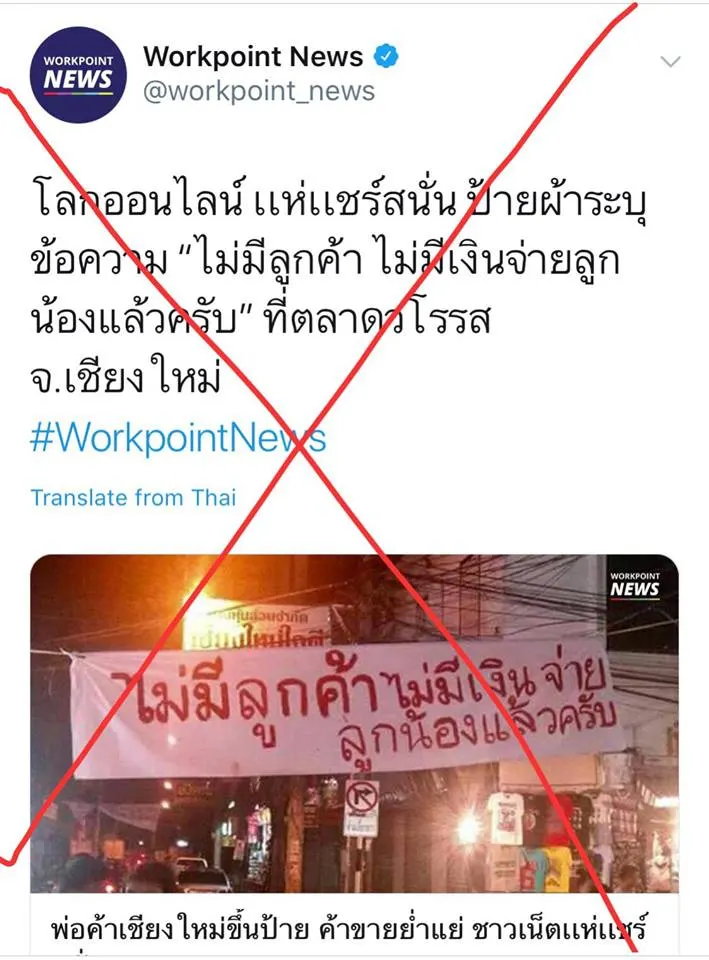
Task: Open the Workpoint News display name
Action: coord(253,56)
